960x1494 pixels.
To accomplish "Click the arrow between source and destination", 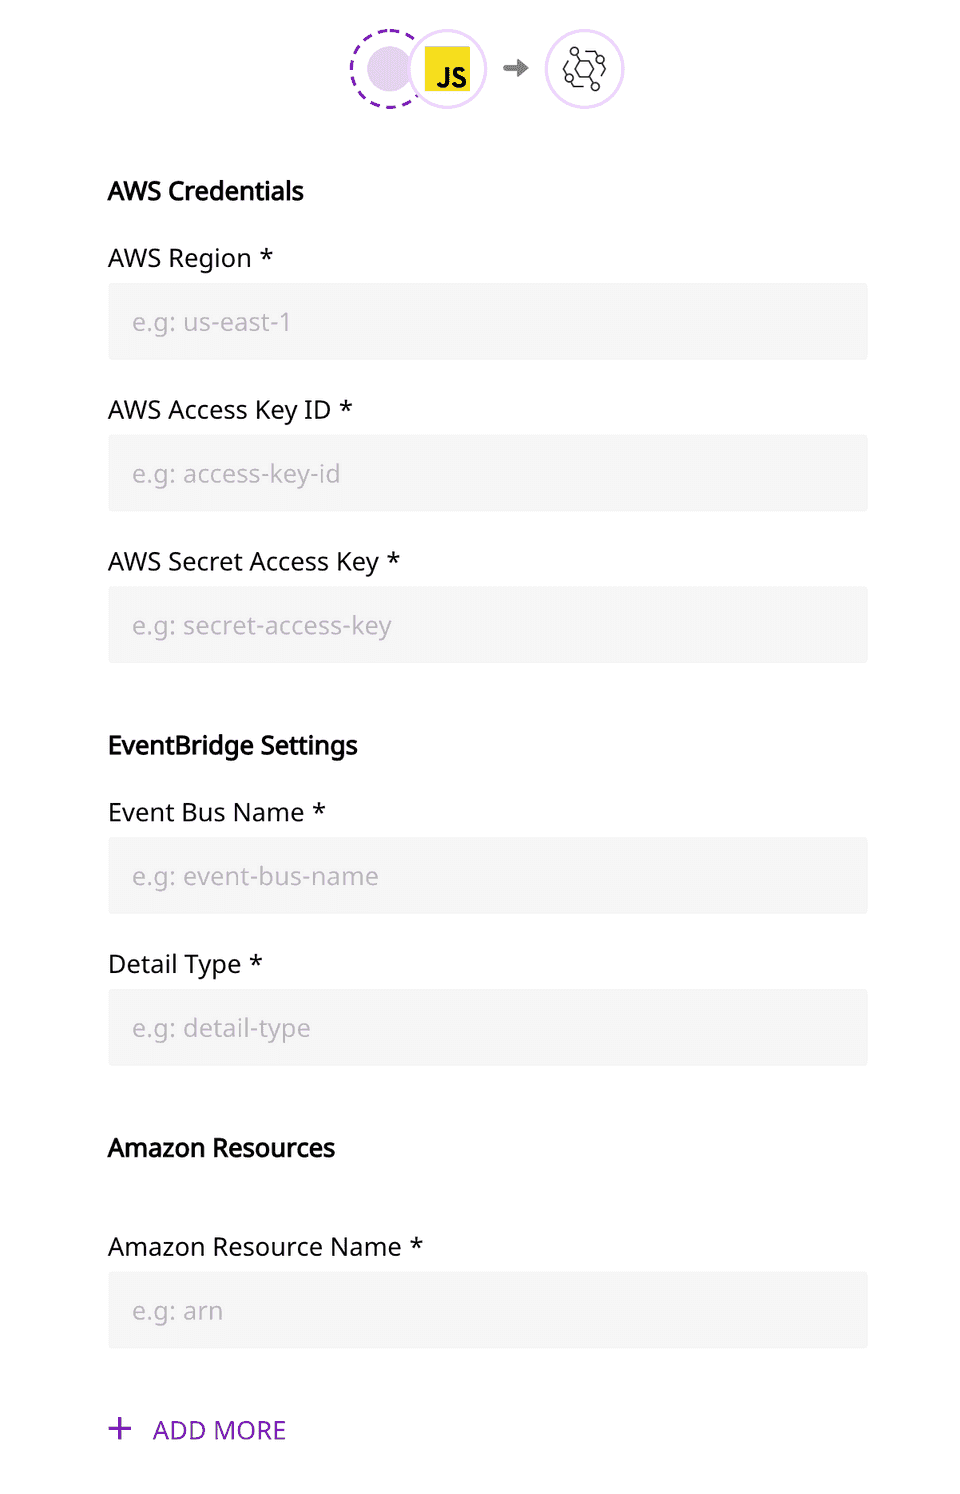I will pyautogui.click(x=516, y=68).
